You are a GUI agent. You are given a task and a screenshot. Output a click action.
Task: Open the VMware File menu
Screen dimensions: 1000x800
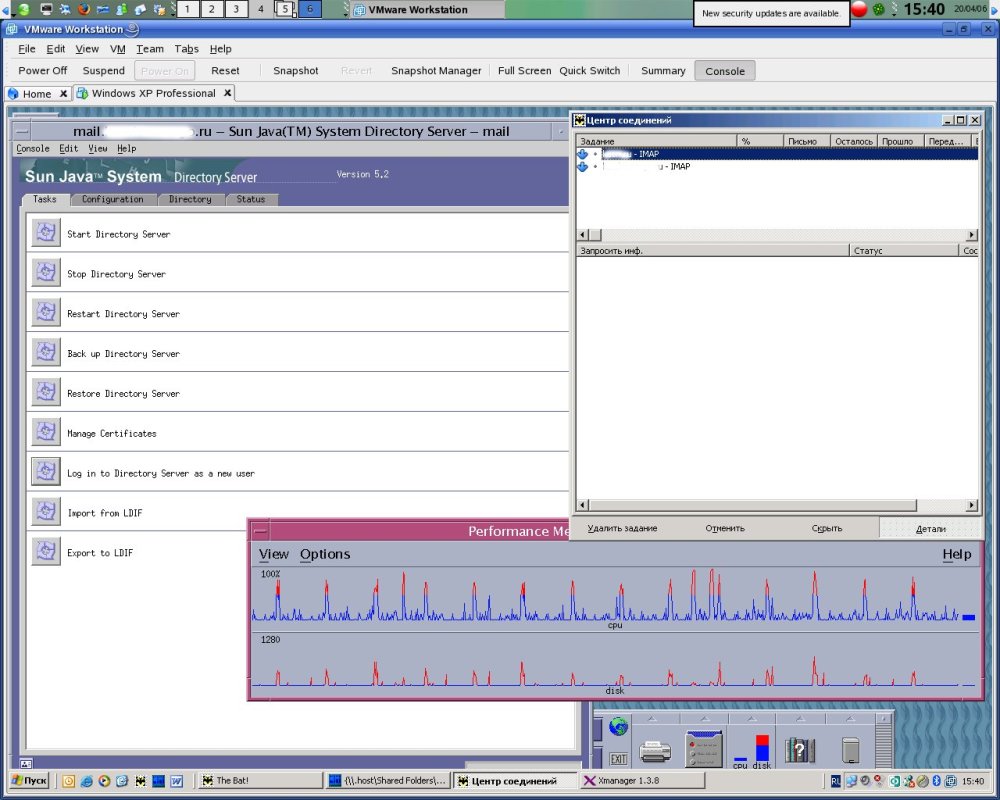coord(27,49)
